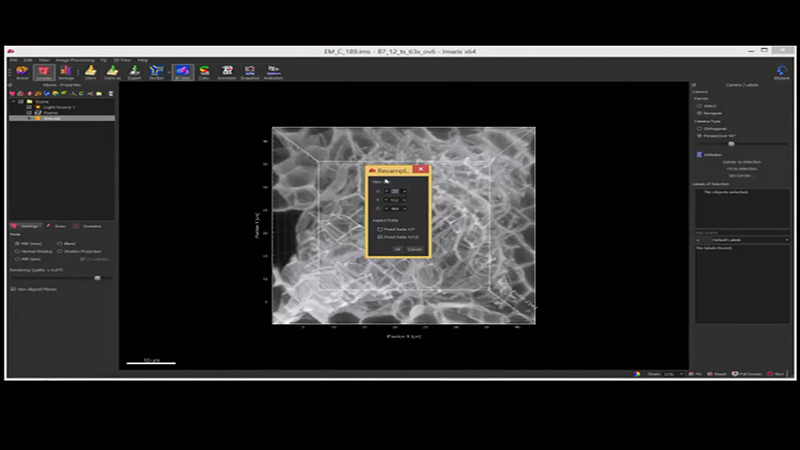Click the X size input field in Resample
800x450 pixels.
(395, 191)
